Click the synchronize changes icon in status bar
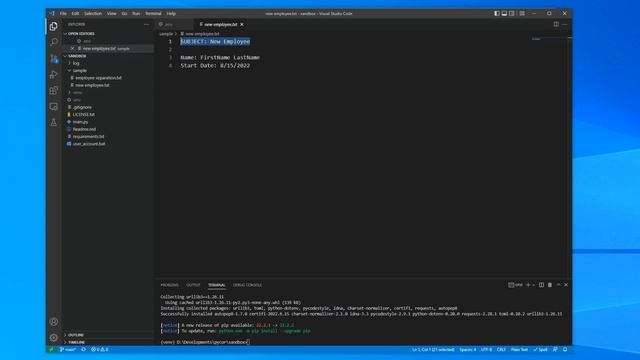The height and width of the screenshot is (360, 640). [x=83, y=349]
